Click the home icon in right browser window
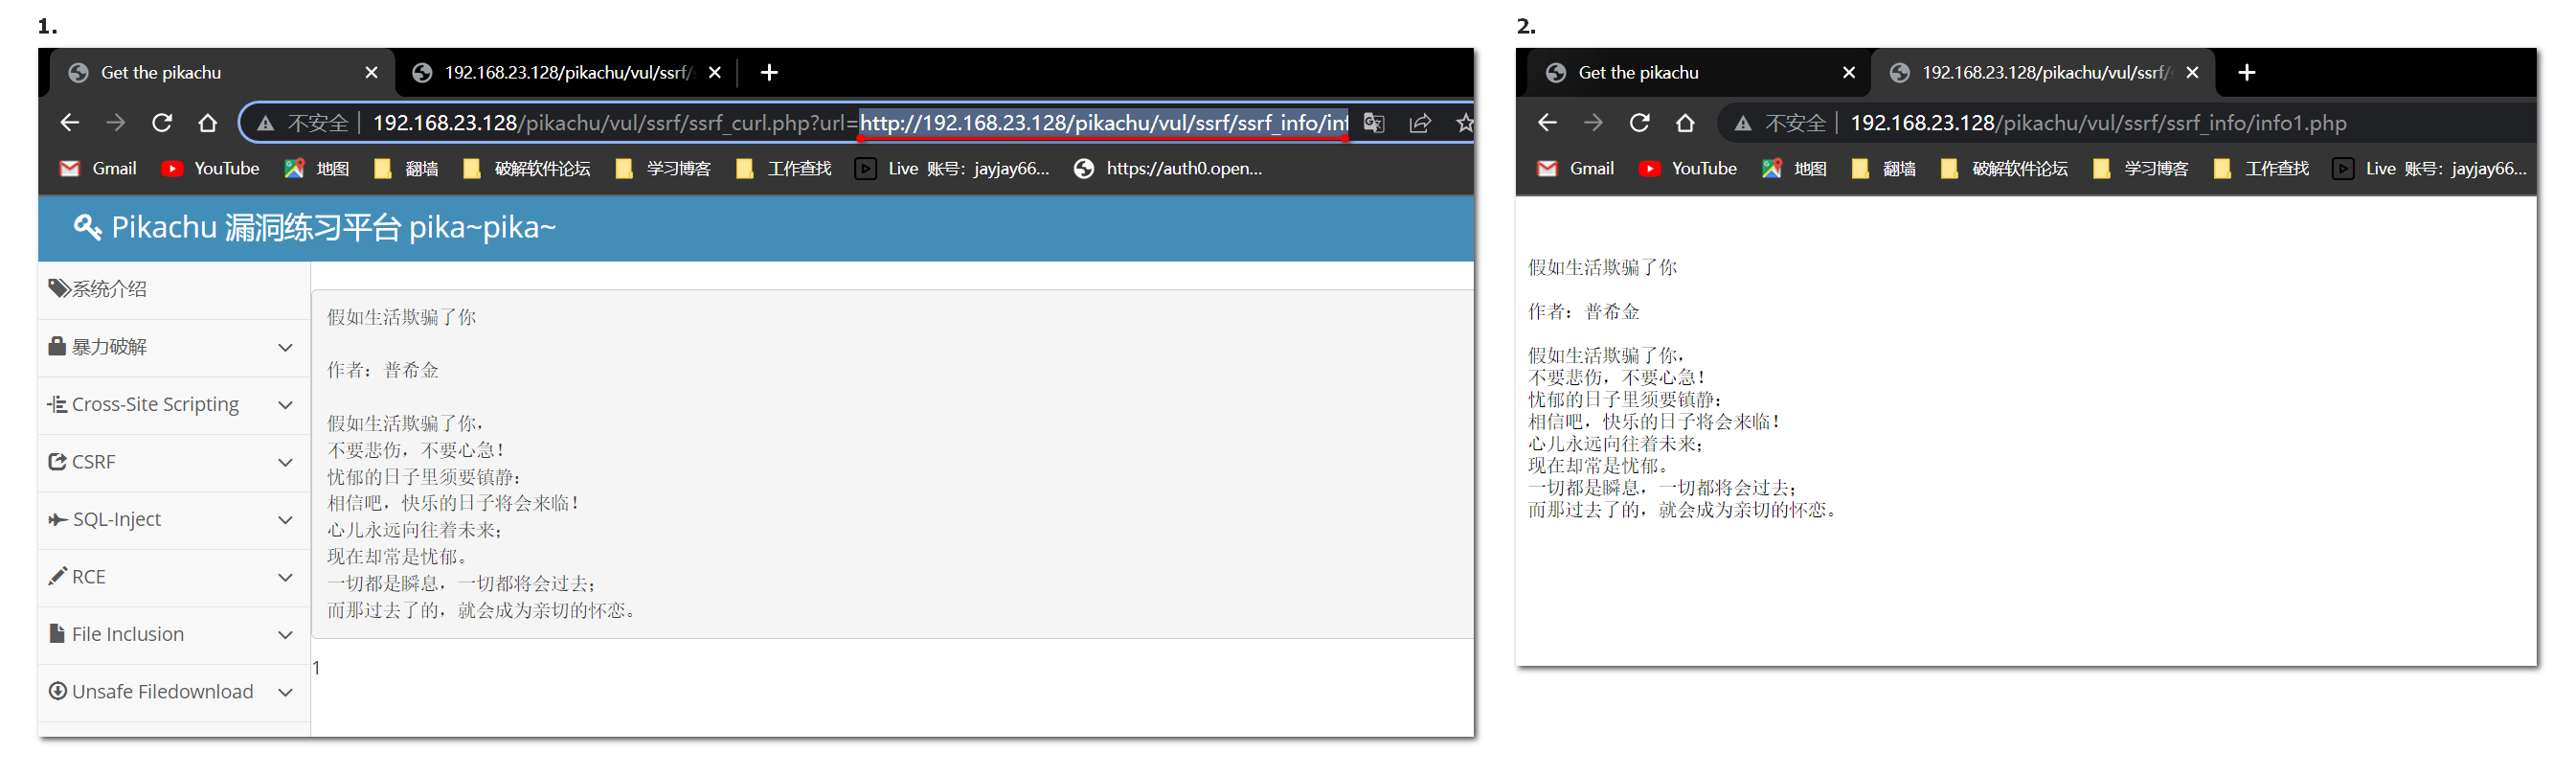This screenshot has width=2576, height=776. pos(1685,123)
